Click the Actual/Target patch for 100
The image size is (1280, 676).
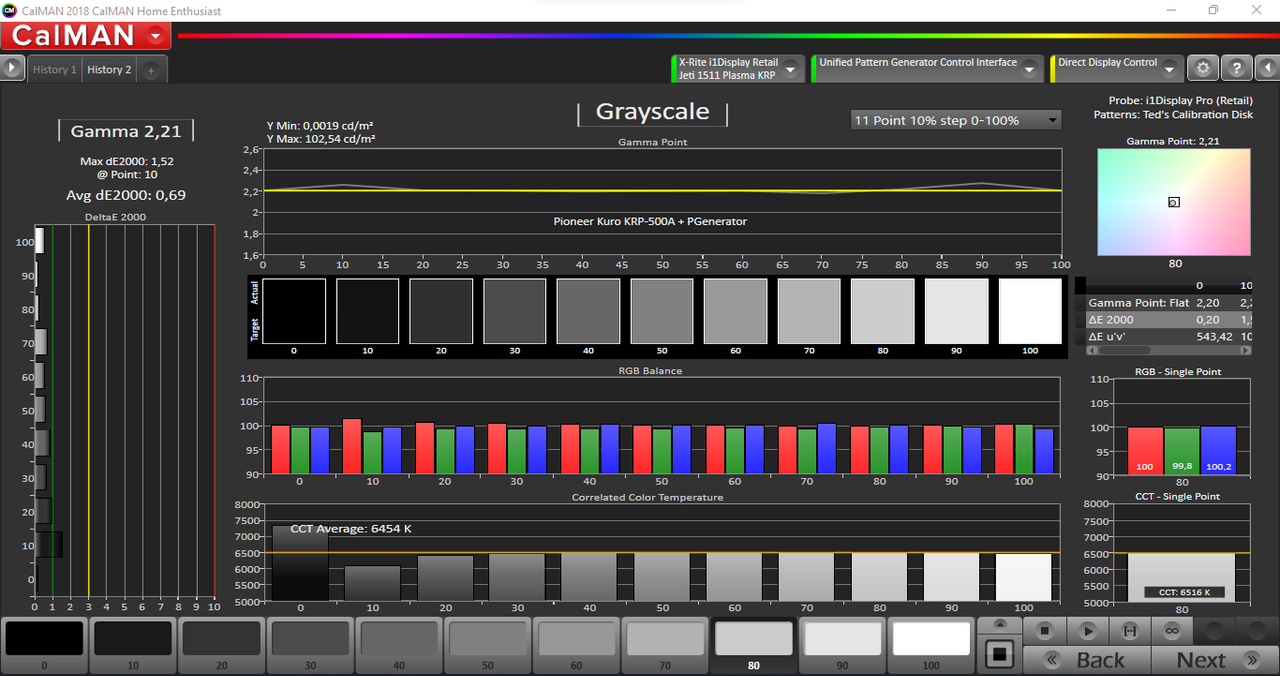1030,311
